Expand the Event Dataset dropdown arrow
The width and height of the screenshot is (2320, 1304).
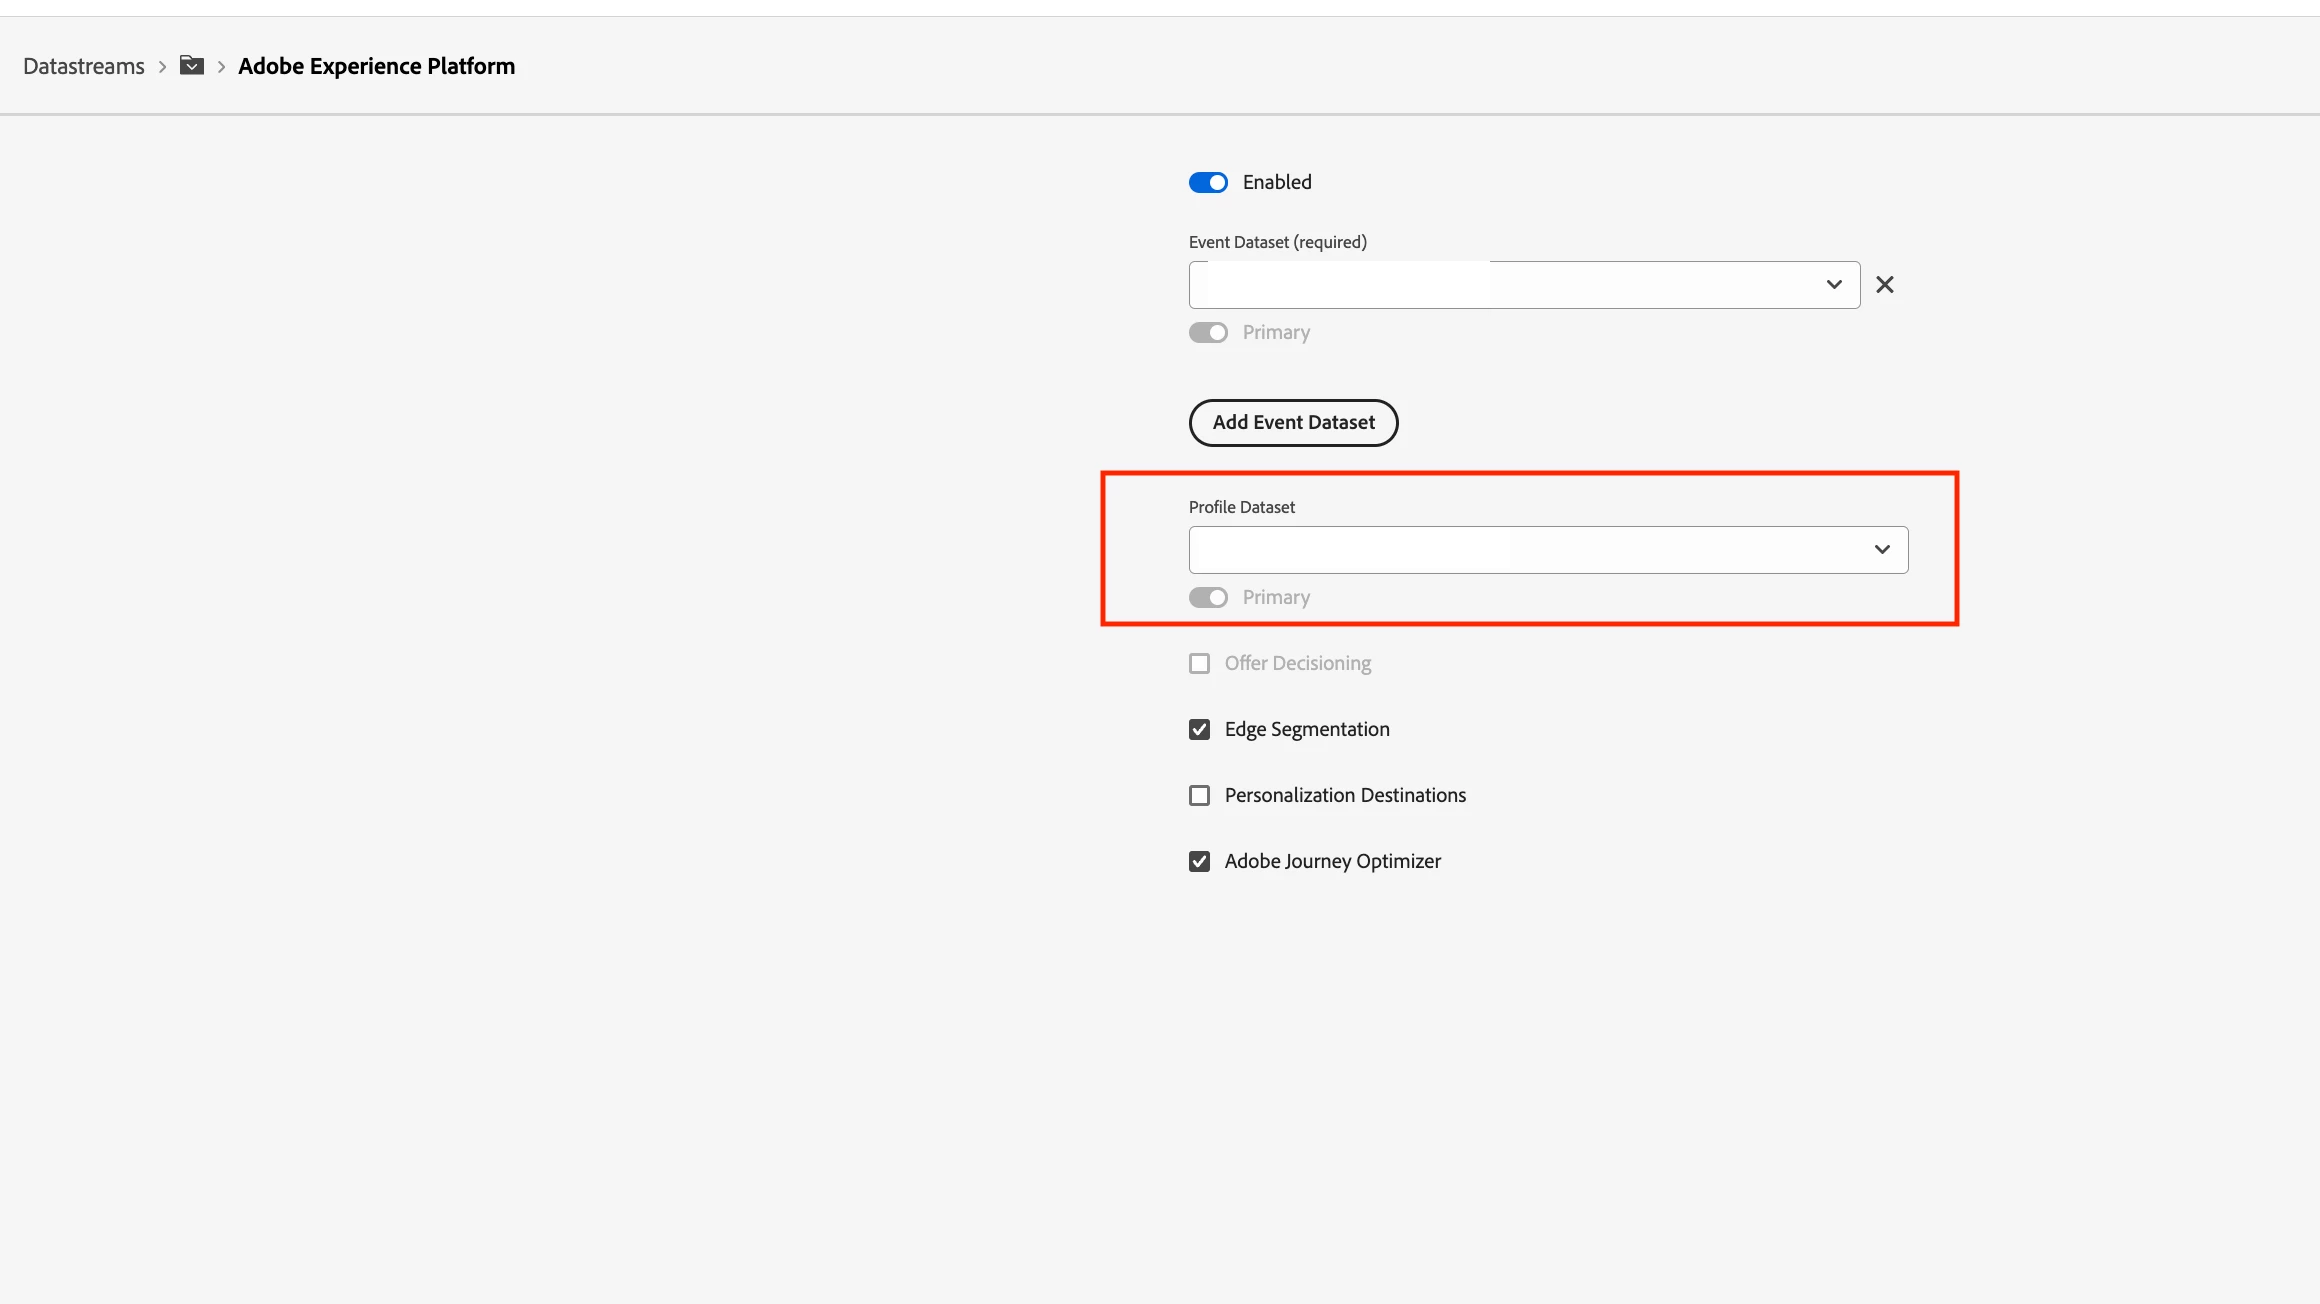pos(1833,285)
